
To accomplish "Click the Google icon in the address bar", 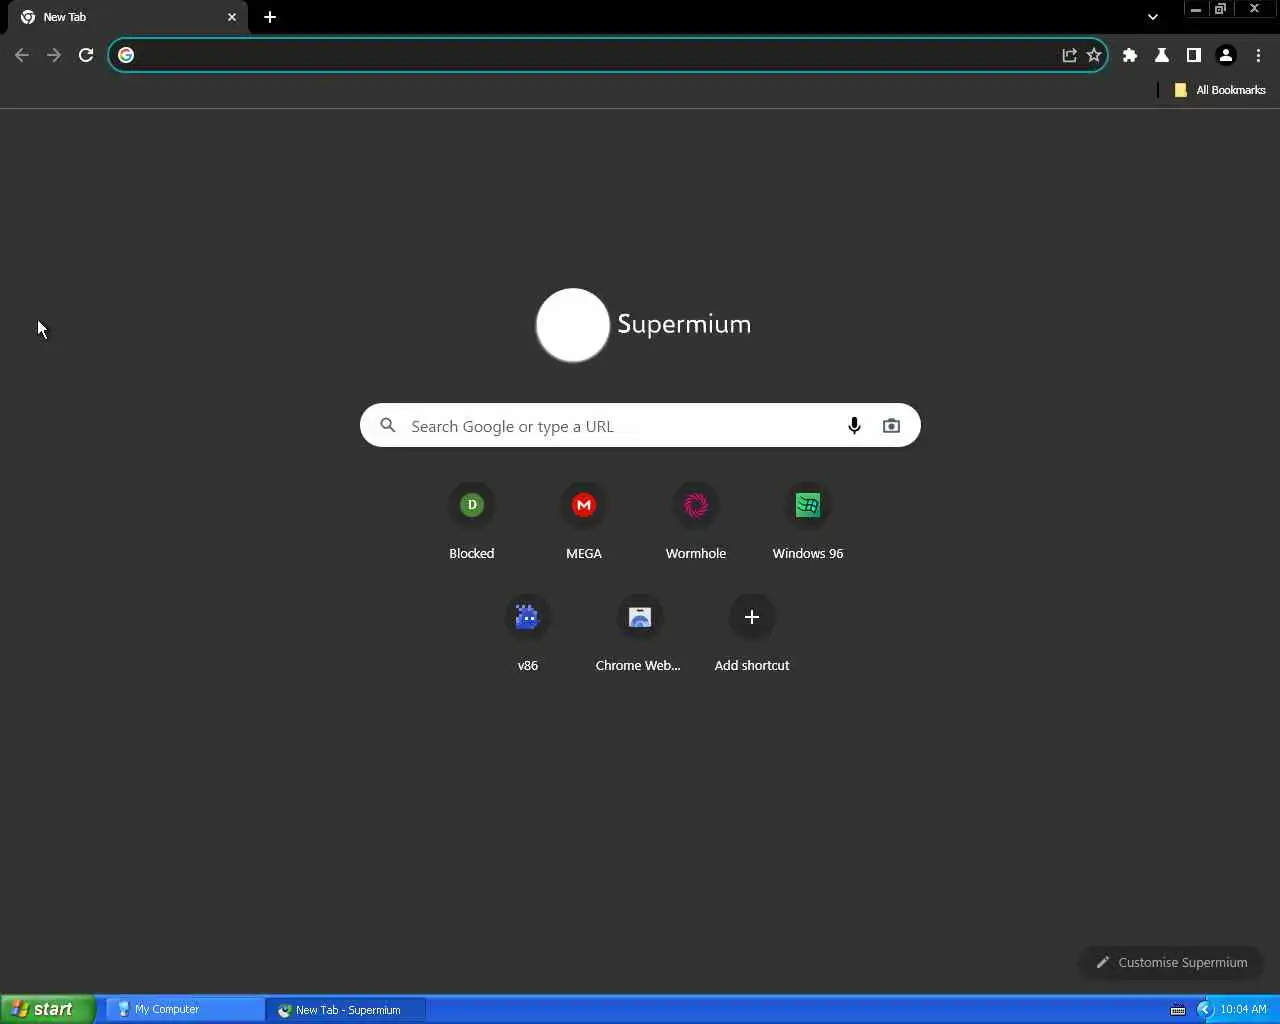I will 126,55.
